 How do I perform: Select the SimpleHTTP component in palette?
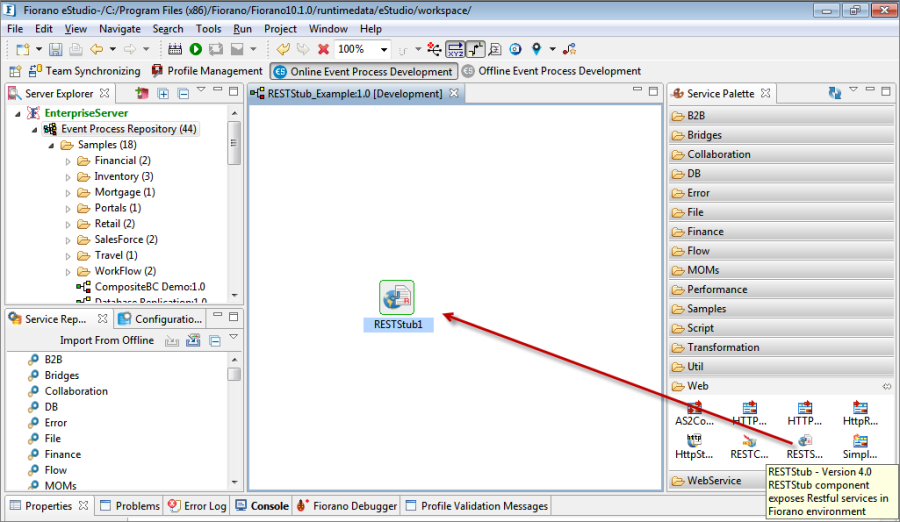tap(860, 447)
